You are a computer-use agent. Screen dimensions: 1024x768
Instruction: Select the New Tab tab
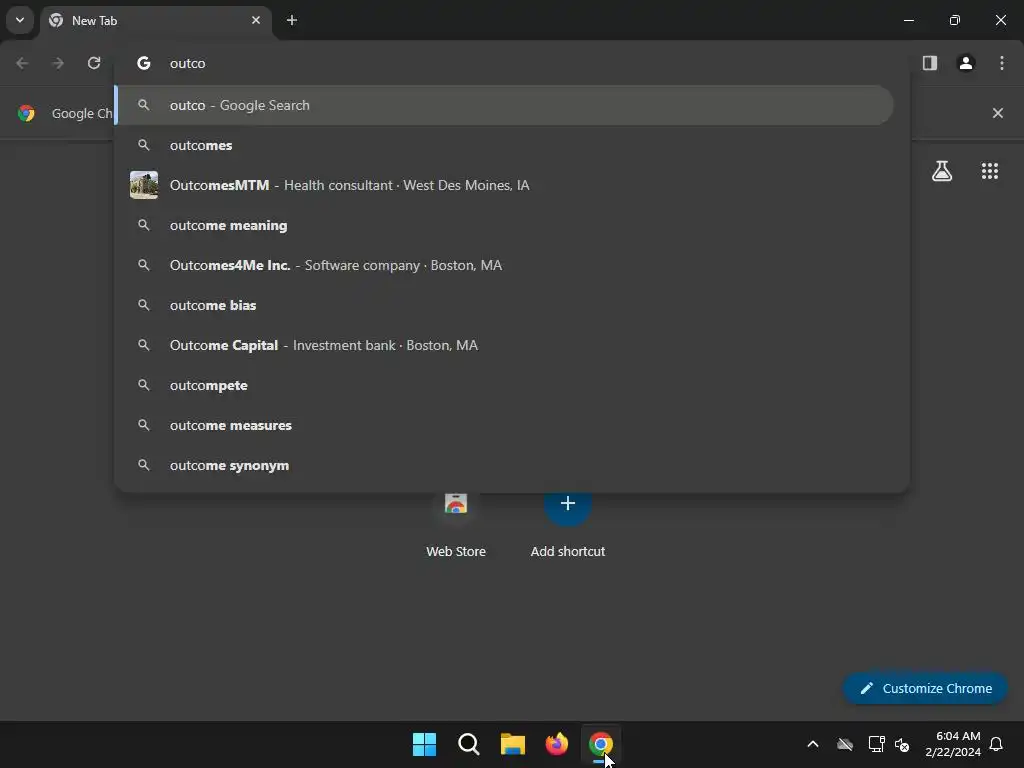157,21
